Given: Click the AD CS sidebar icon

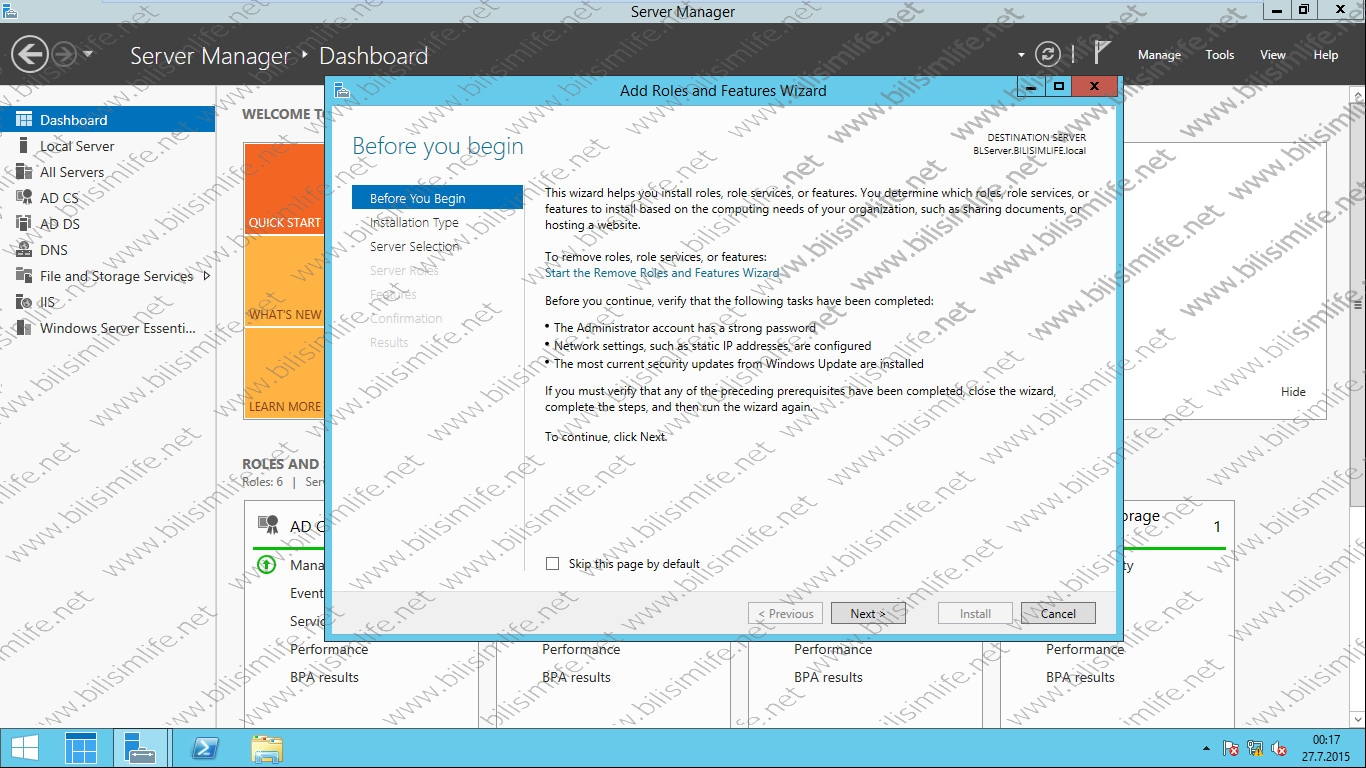Looking at the screenshot, I should (24, 197).
